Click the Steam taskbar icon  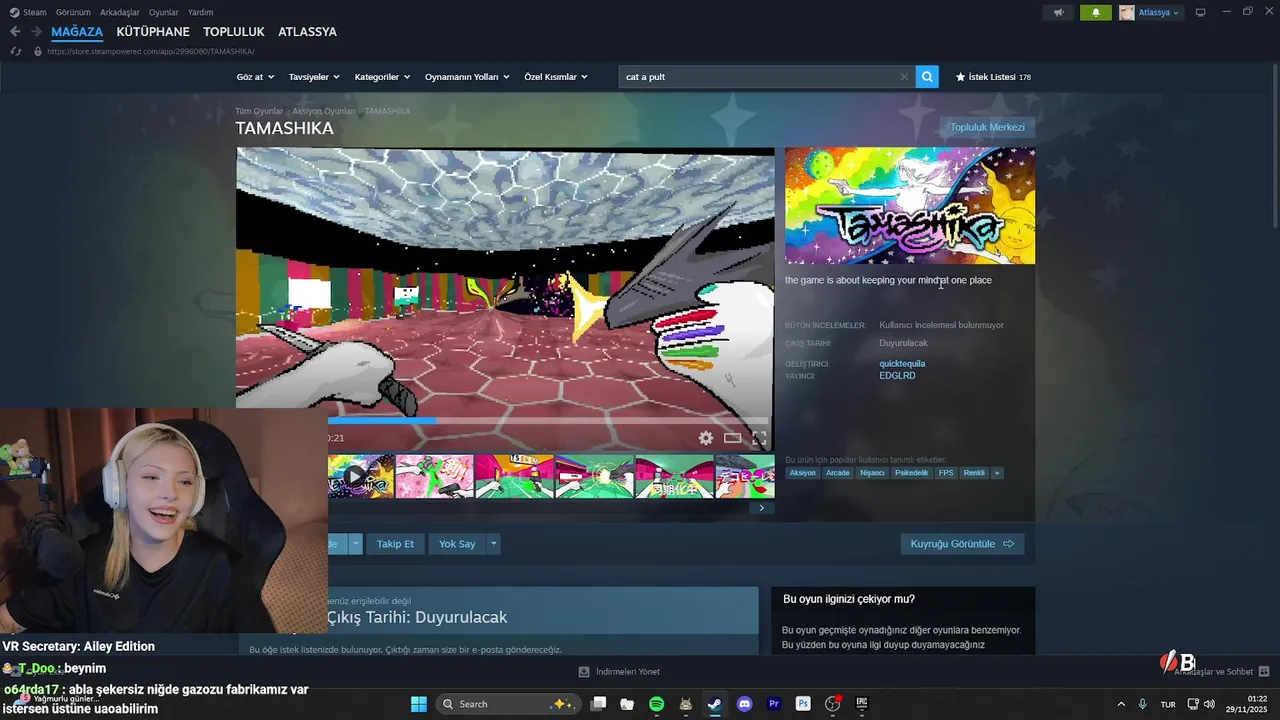tap(714, 704)
